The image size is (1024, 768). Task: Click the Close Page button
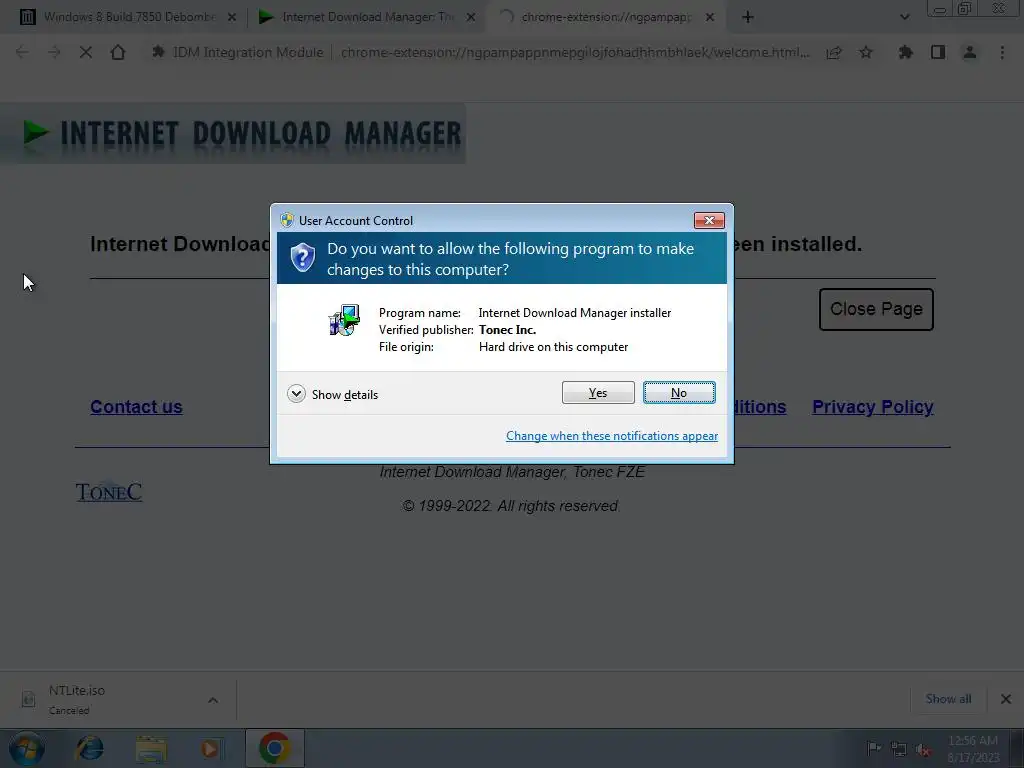pyautogui.click(x=876, y=309)
